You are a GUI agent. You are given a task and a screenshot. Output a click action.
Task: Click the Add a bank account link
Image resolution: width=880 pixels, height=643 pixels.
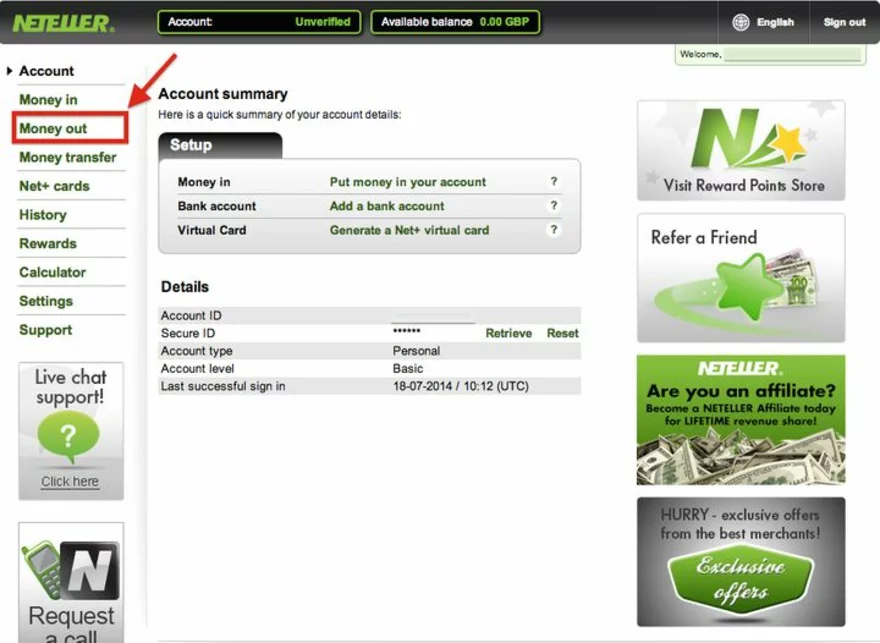click(x=387, y=206)
